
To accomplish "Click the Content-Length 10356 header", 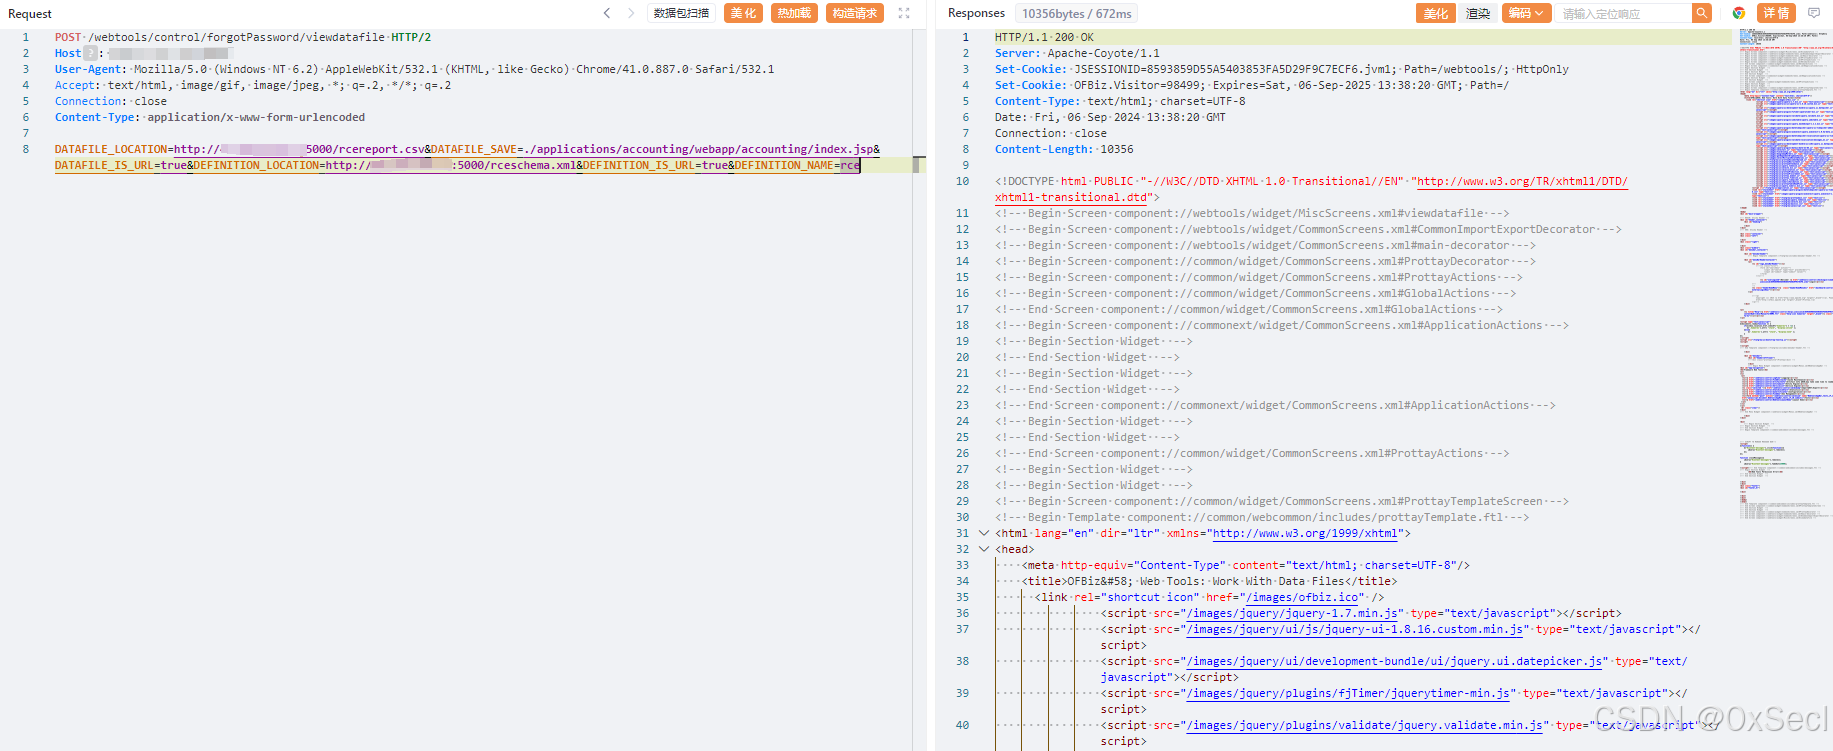I will tap(1064, 149).
